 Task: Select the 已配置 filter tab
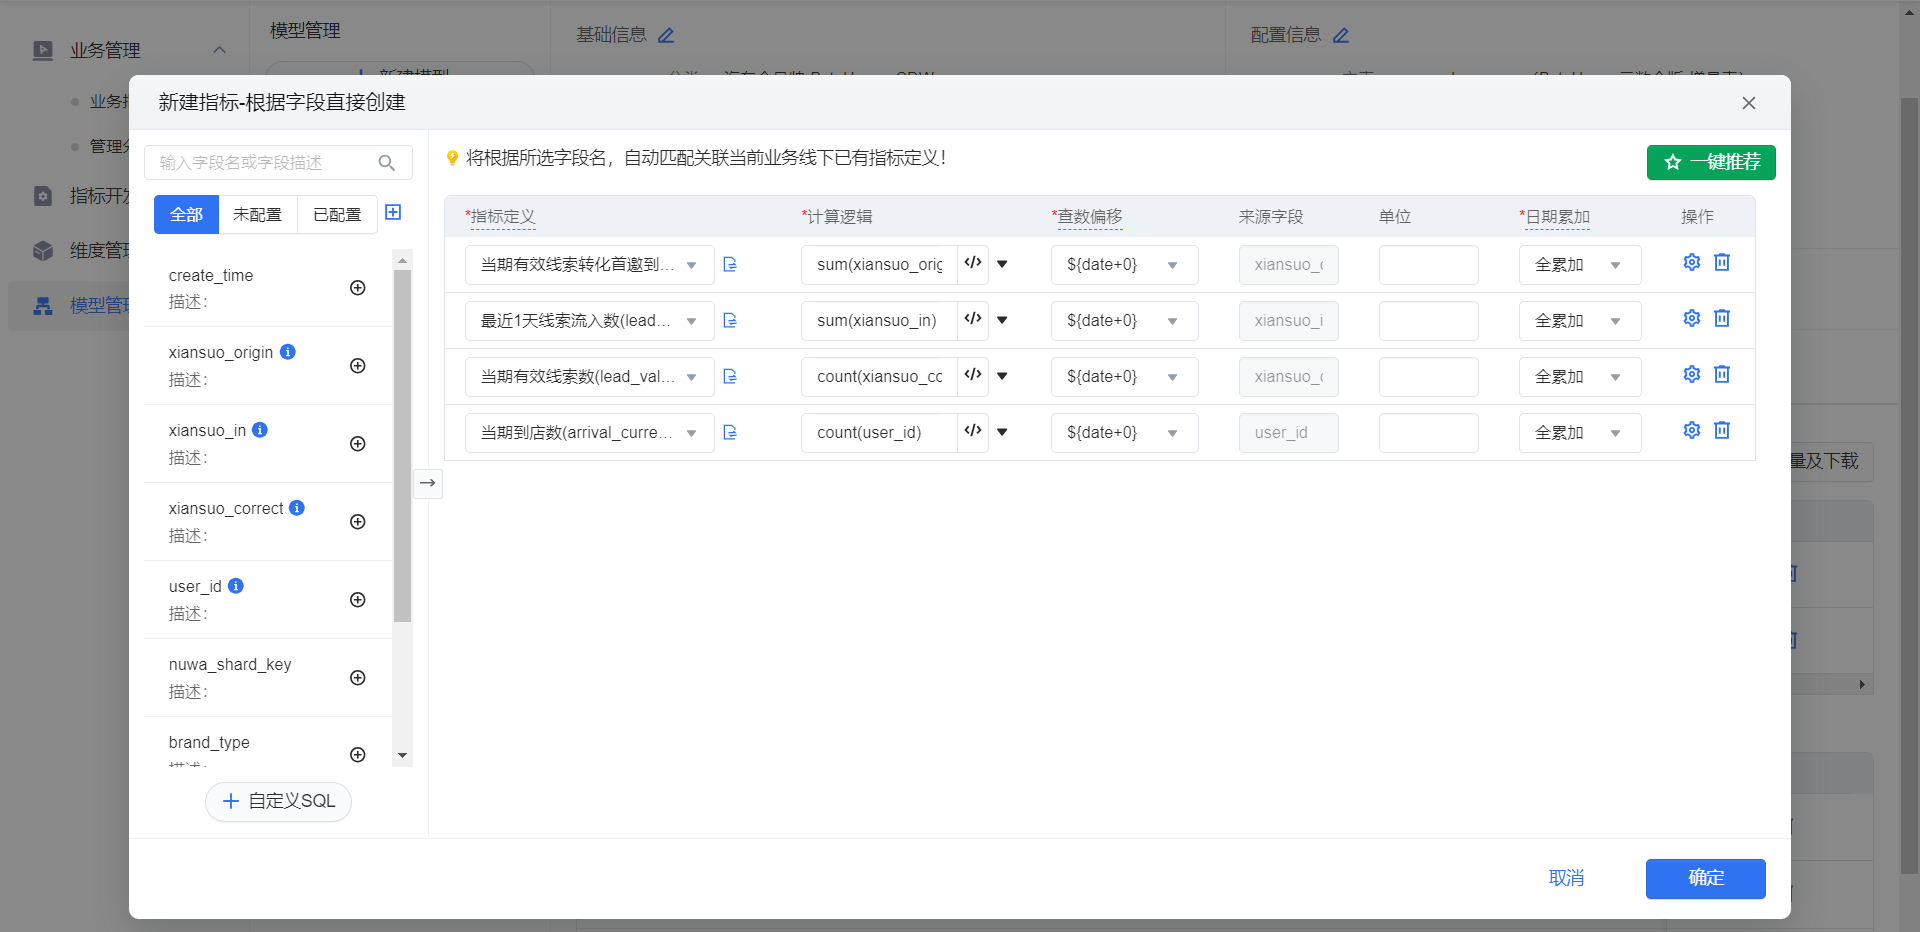[337, 215]
